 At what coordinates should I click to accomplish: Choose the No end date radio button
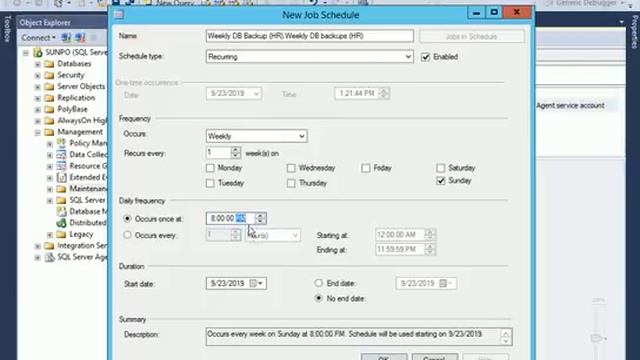coord(318,298)
